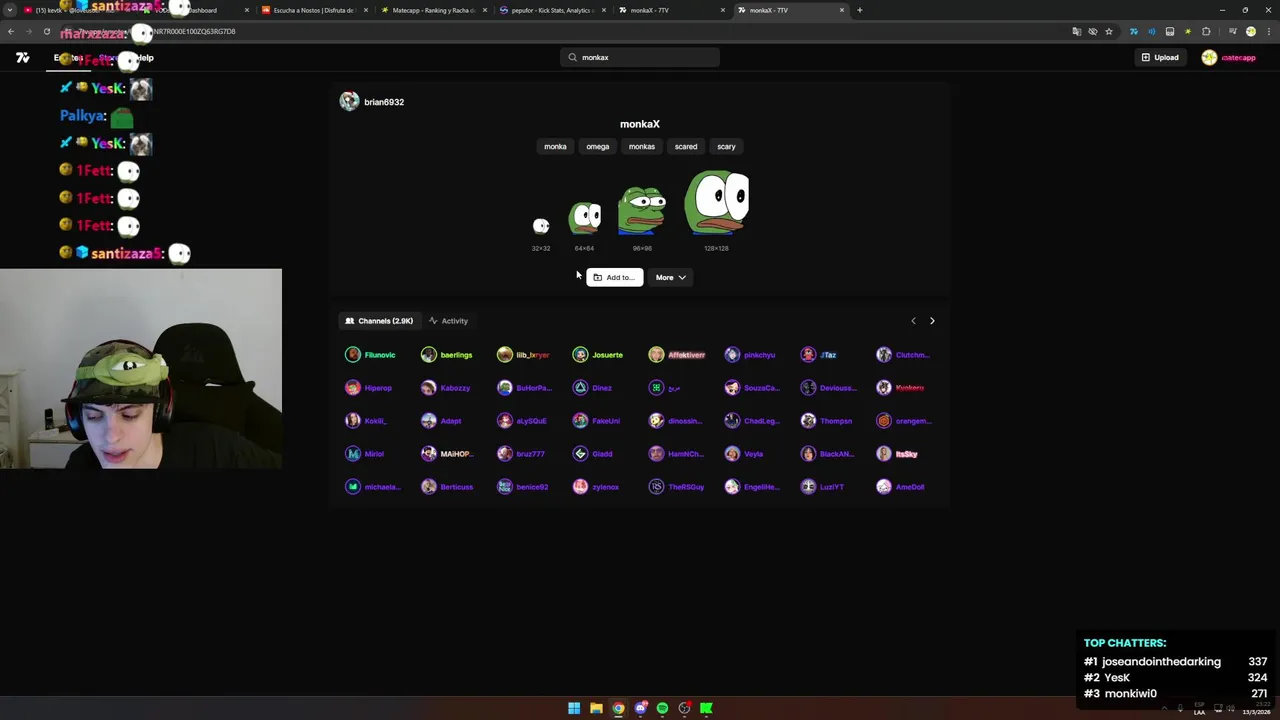The height and width of the screenshot is (720, 1280).
Task: Open channel Adapt
Action: coord(441,421)
